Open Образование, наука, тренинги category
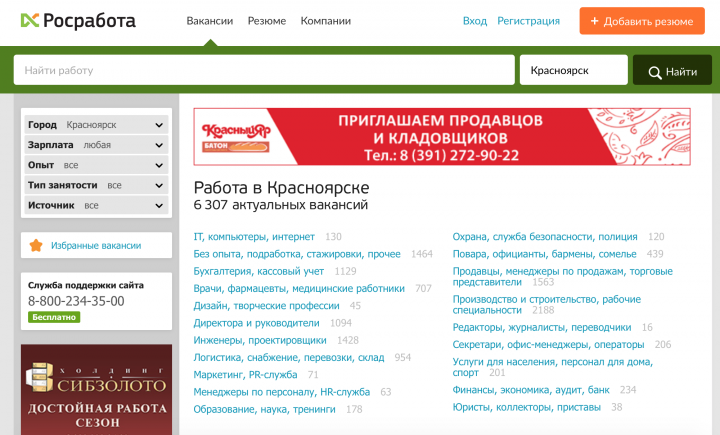The width and height of the screenshot is (720, 435). point(264,409)
